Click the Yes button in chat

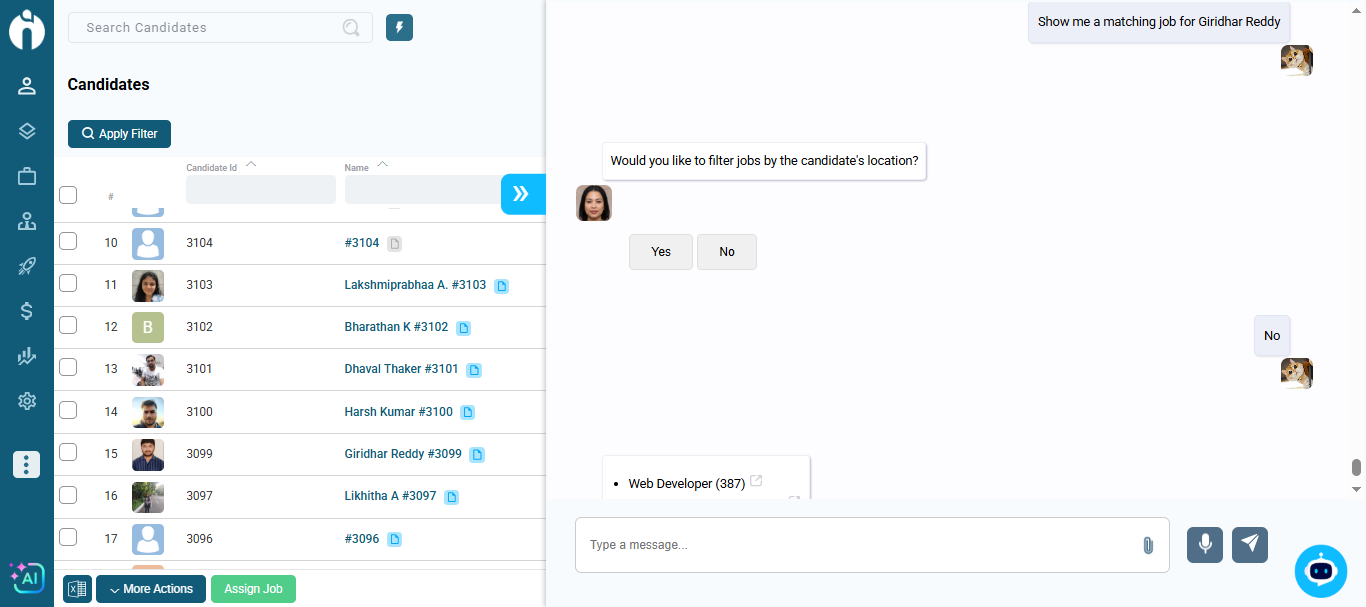(660, 252)
